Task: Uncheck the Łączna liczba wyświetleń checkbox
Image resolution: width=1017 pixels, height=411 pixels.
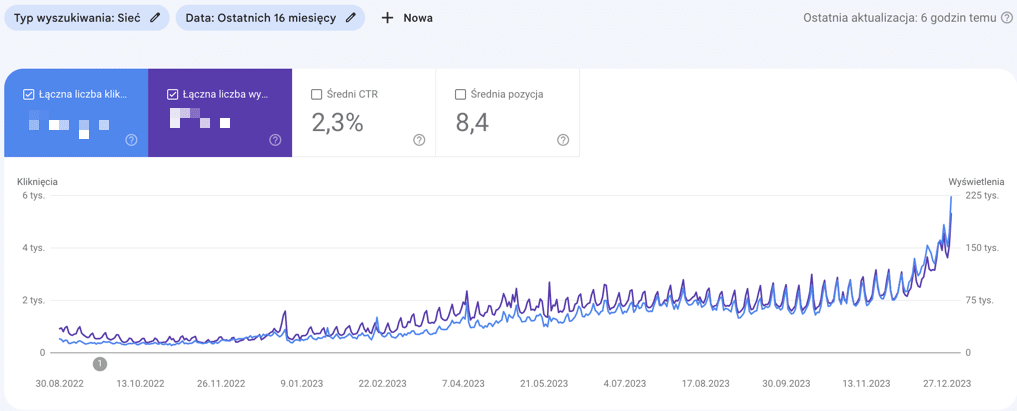Action: 173,94
